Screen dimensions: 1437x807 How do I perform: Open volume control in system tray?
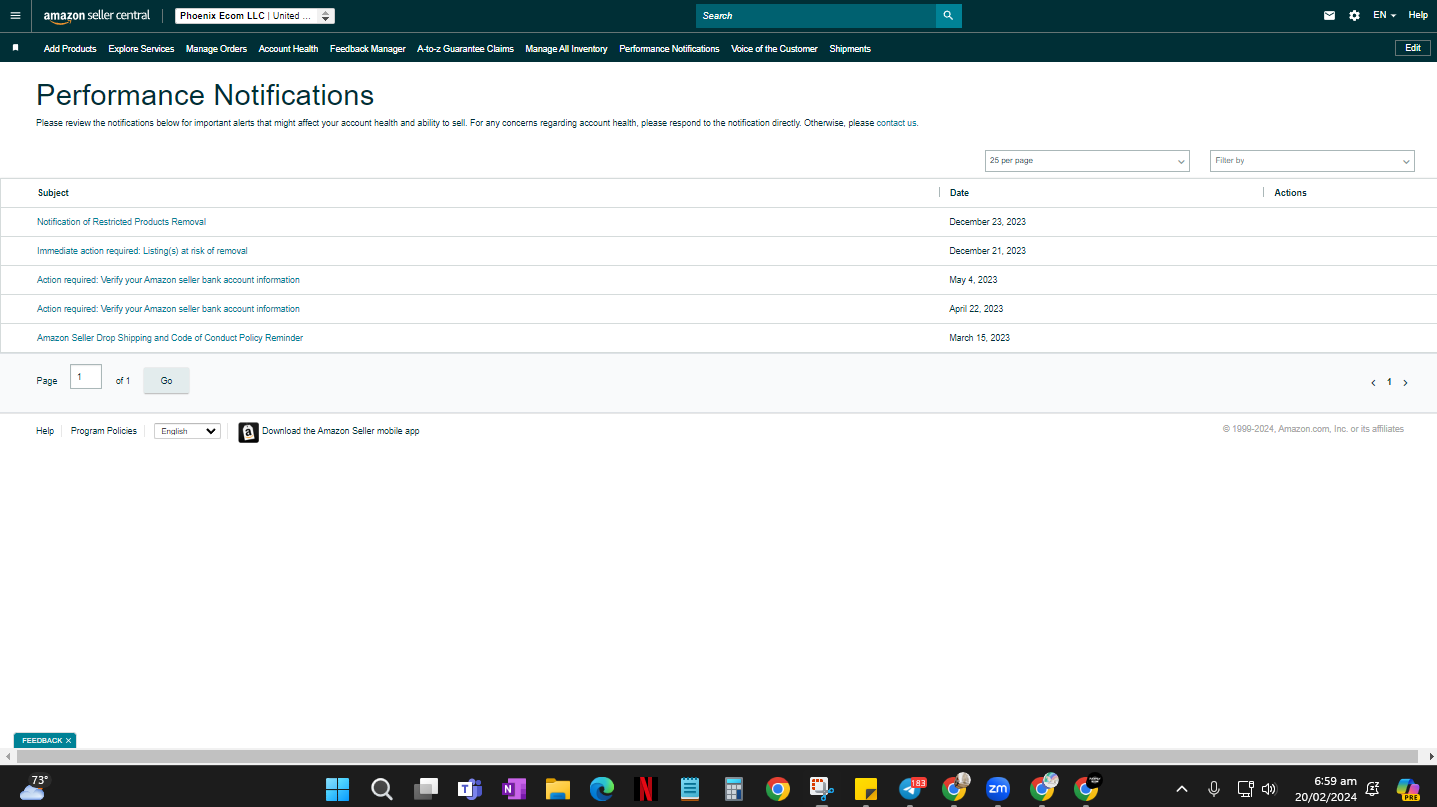coord(1269,789)
